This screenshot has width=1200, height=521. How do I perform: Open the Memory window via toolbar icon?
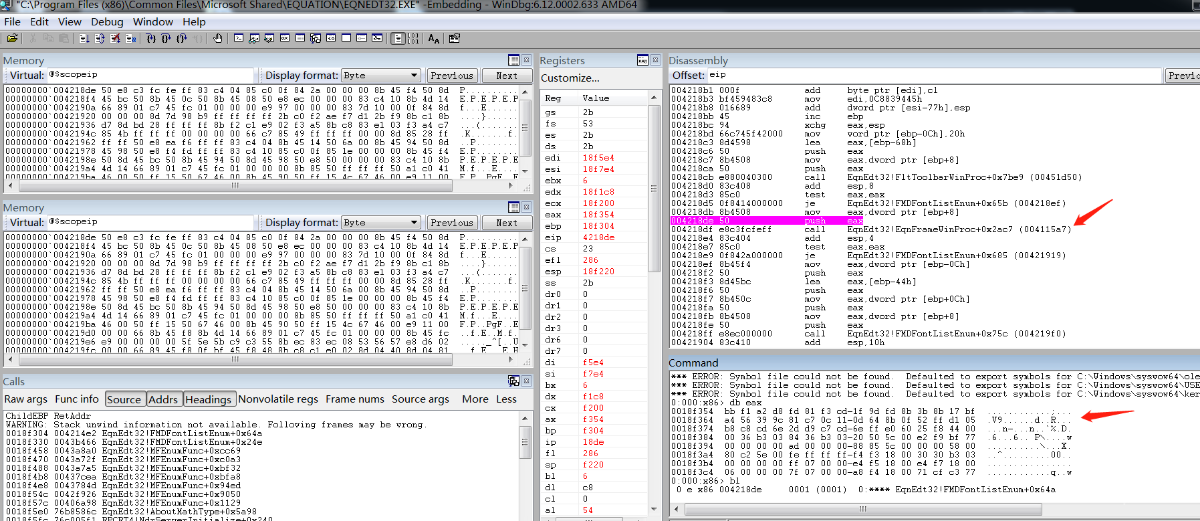[300, 38]
